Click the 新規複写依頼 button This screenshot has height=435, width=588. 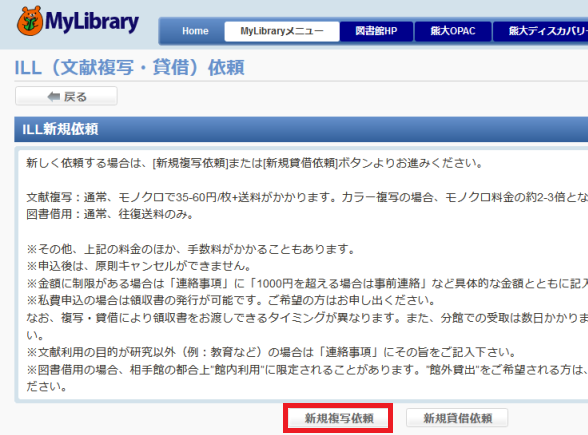(339, 418)
